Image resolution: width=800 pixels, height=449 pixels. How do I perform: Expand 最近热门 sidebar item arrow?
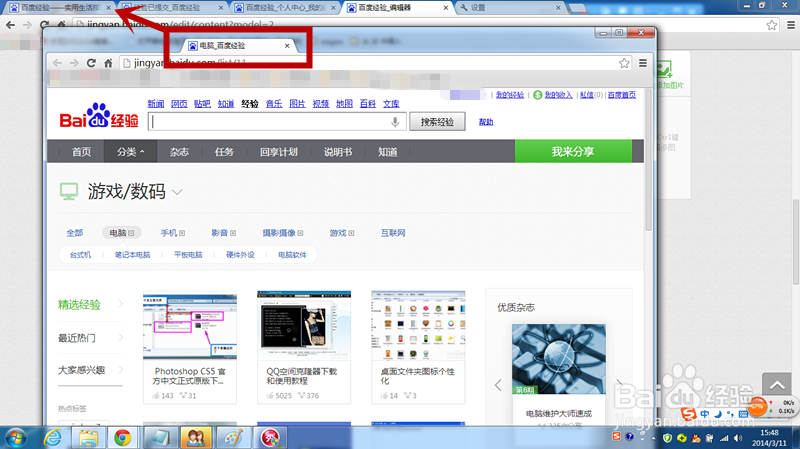click(x=121, y=337)
